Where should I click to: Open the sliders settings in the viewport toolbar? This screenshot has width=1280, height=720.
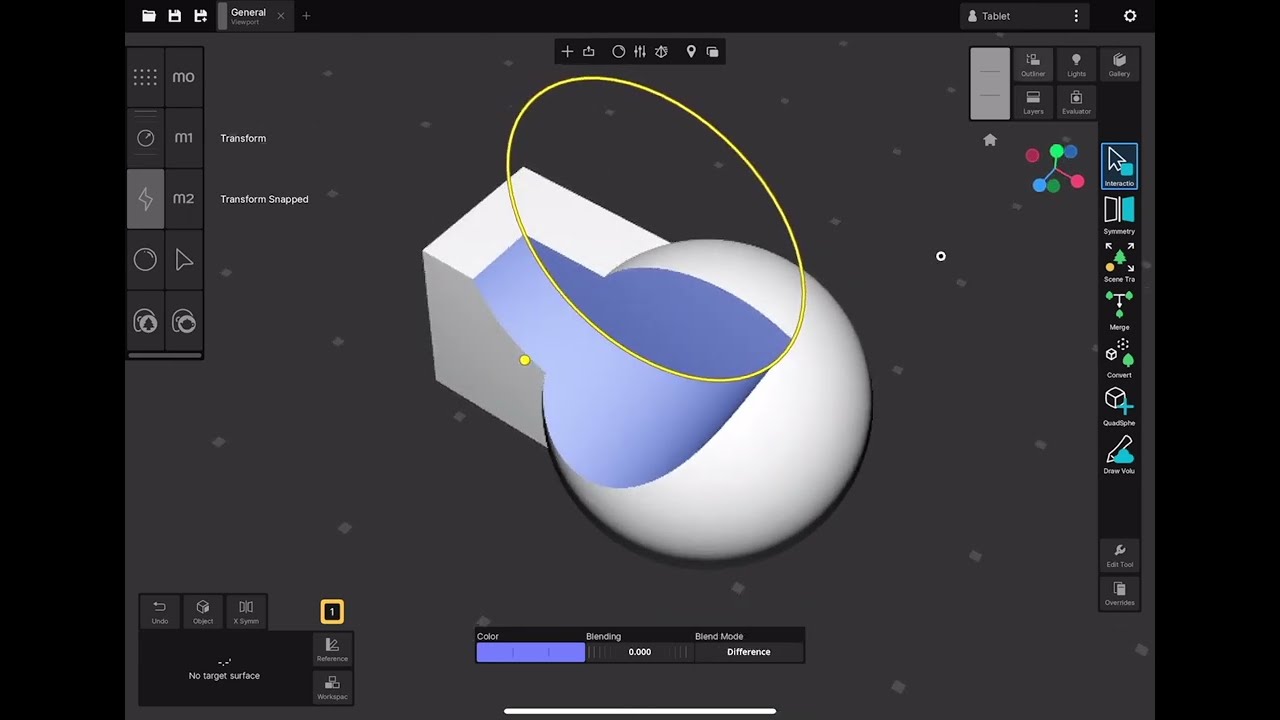(640, 52)
